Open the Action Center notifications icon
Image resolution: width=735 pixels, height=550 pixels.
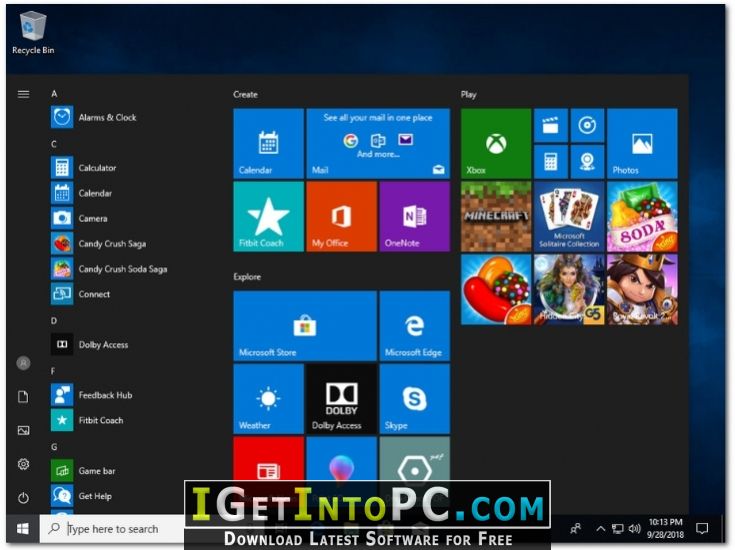702,529
